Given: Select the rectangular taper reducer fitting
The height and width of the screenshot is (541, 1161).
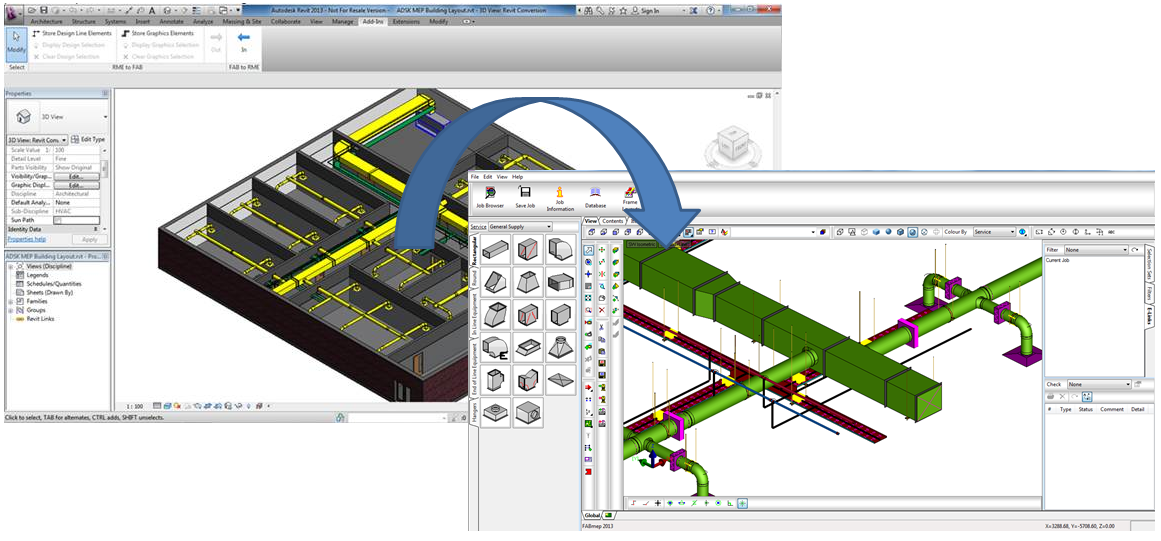Looking at the screenshot, I should (529, 282).
